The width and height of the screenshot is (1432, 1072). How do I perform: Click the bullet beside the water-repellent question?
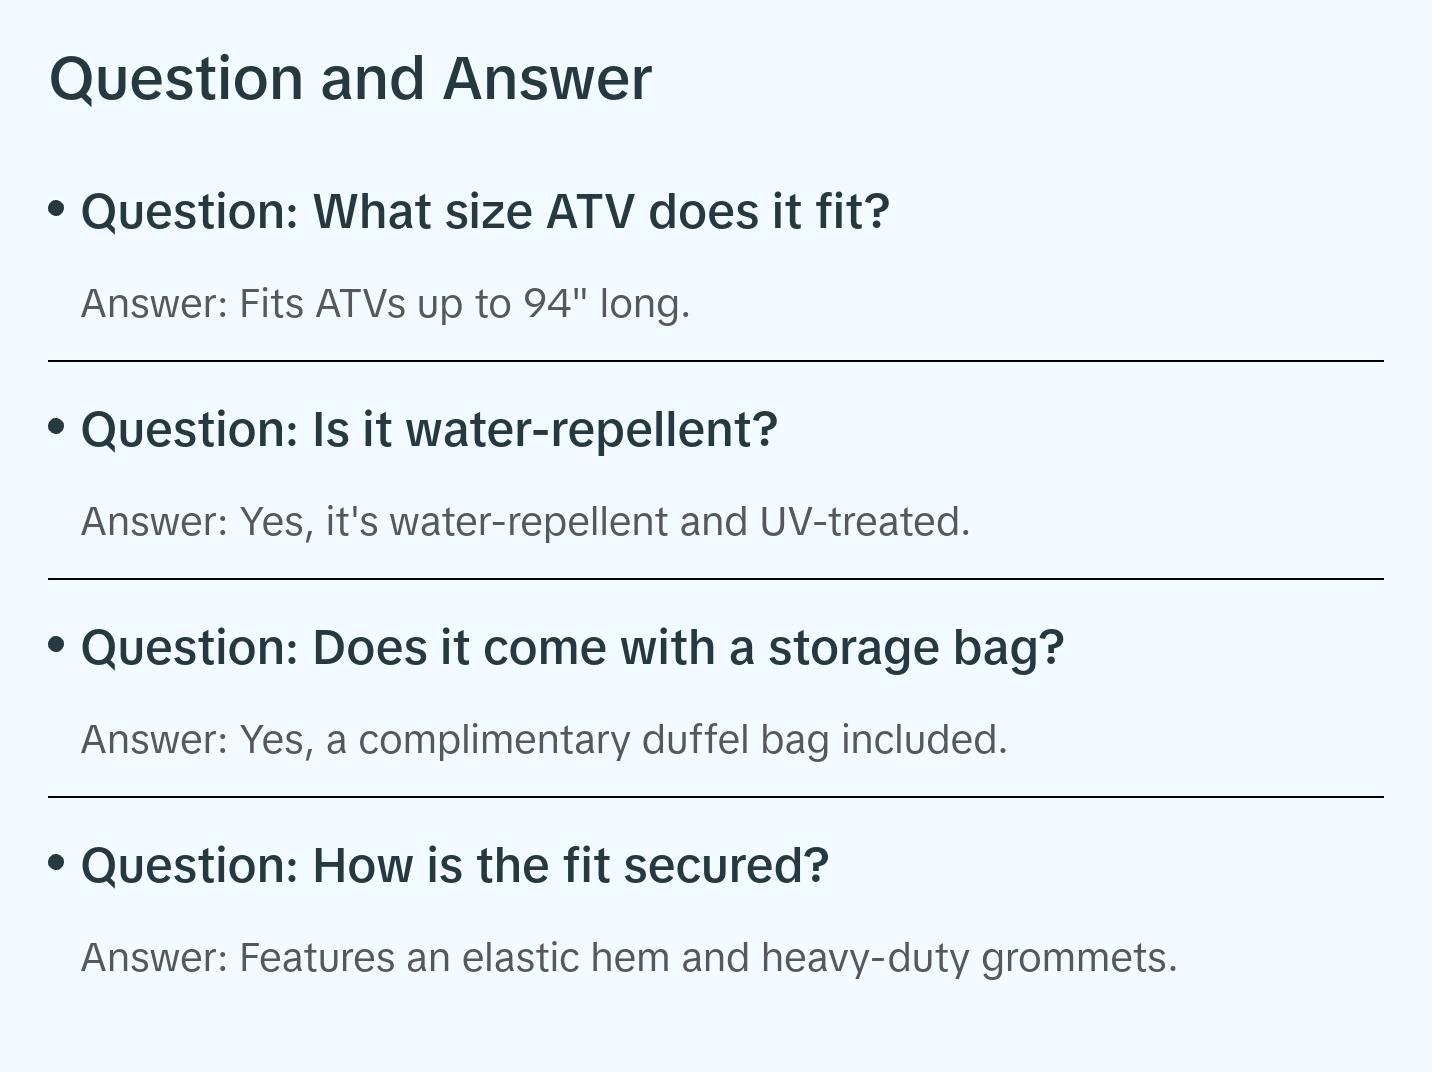click(x=57, y=426)
